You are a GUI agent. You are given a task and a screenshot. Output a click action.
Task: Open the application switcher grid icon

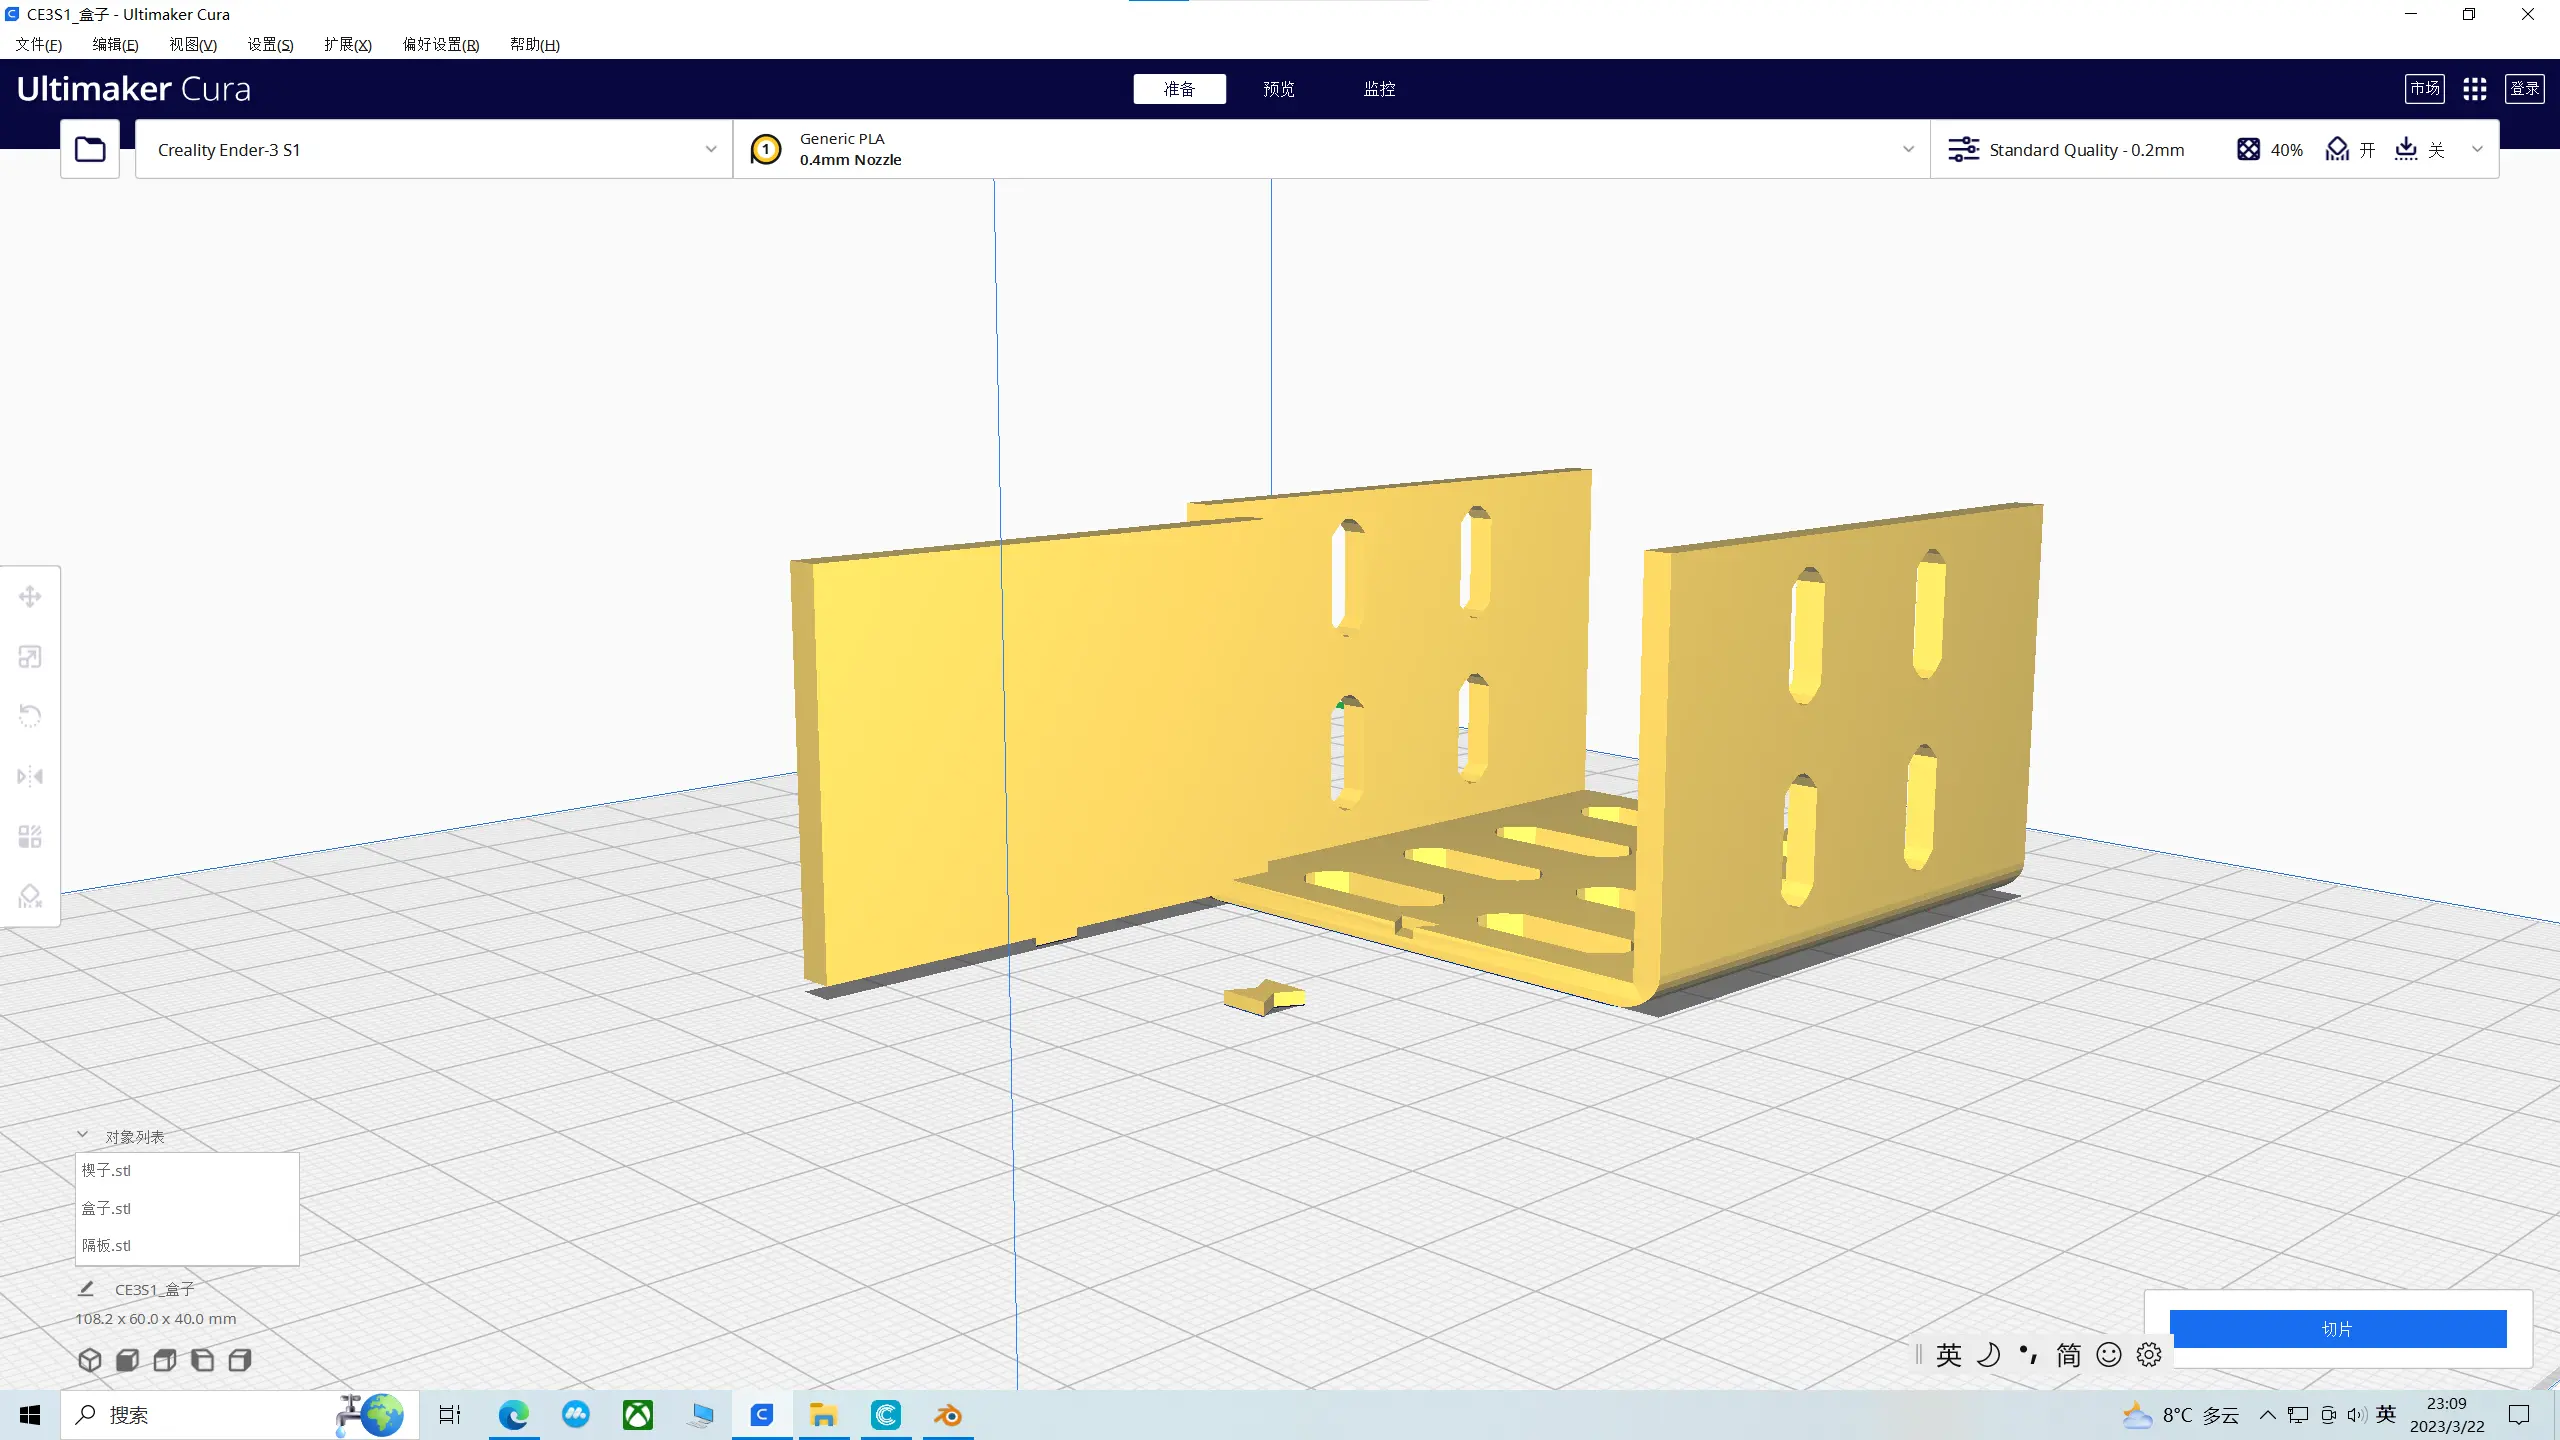pyautogui.click(x=2474, y=89)
